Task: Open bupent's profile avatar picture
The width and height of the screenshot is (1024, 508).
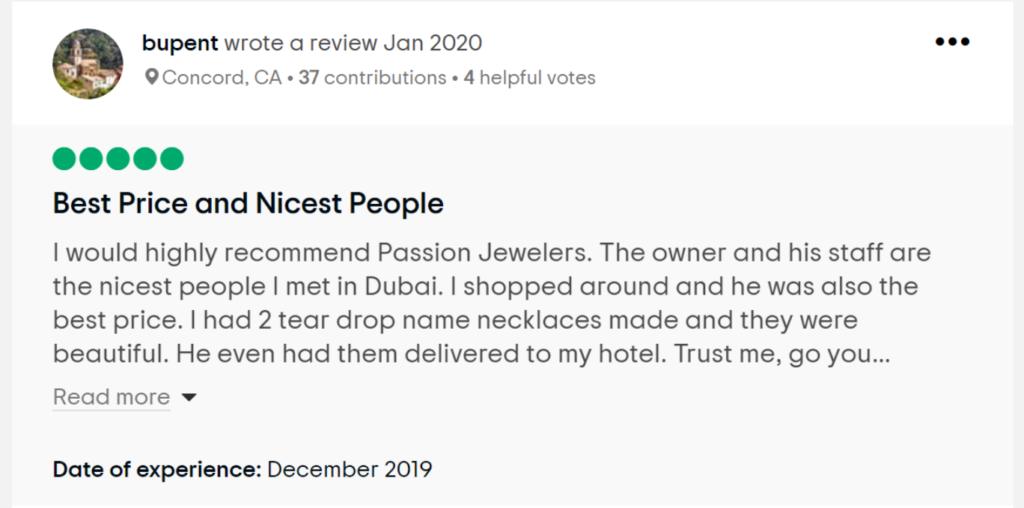Action: (86, 64)
